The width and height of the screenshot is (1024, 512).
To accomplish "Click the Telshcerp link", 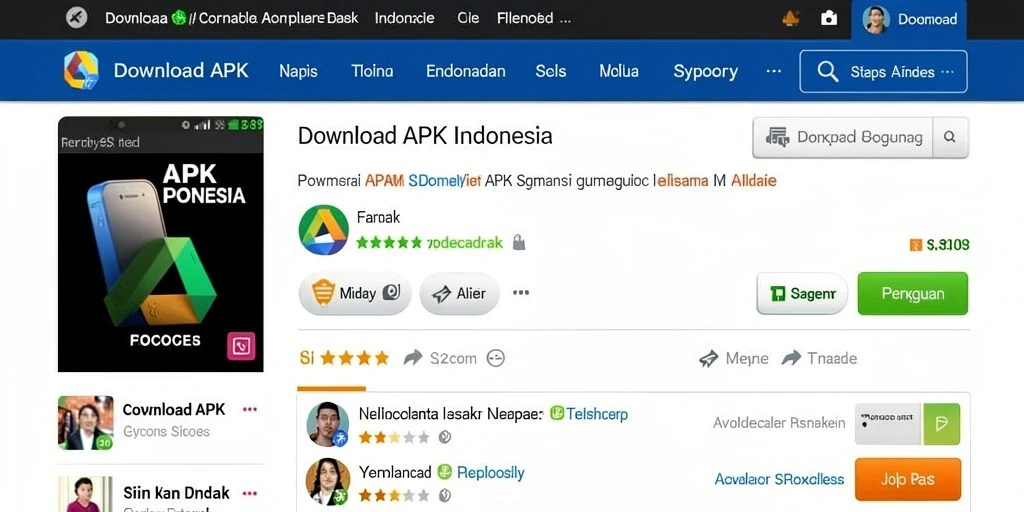I will (x=597, y=413).
